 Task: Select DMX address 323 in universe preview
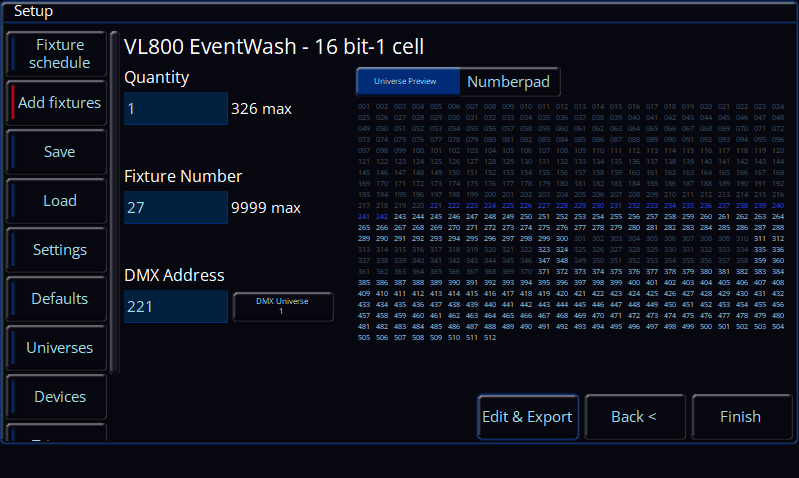[544, 250]
